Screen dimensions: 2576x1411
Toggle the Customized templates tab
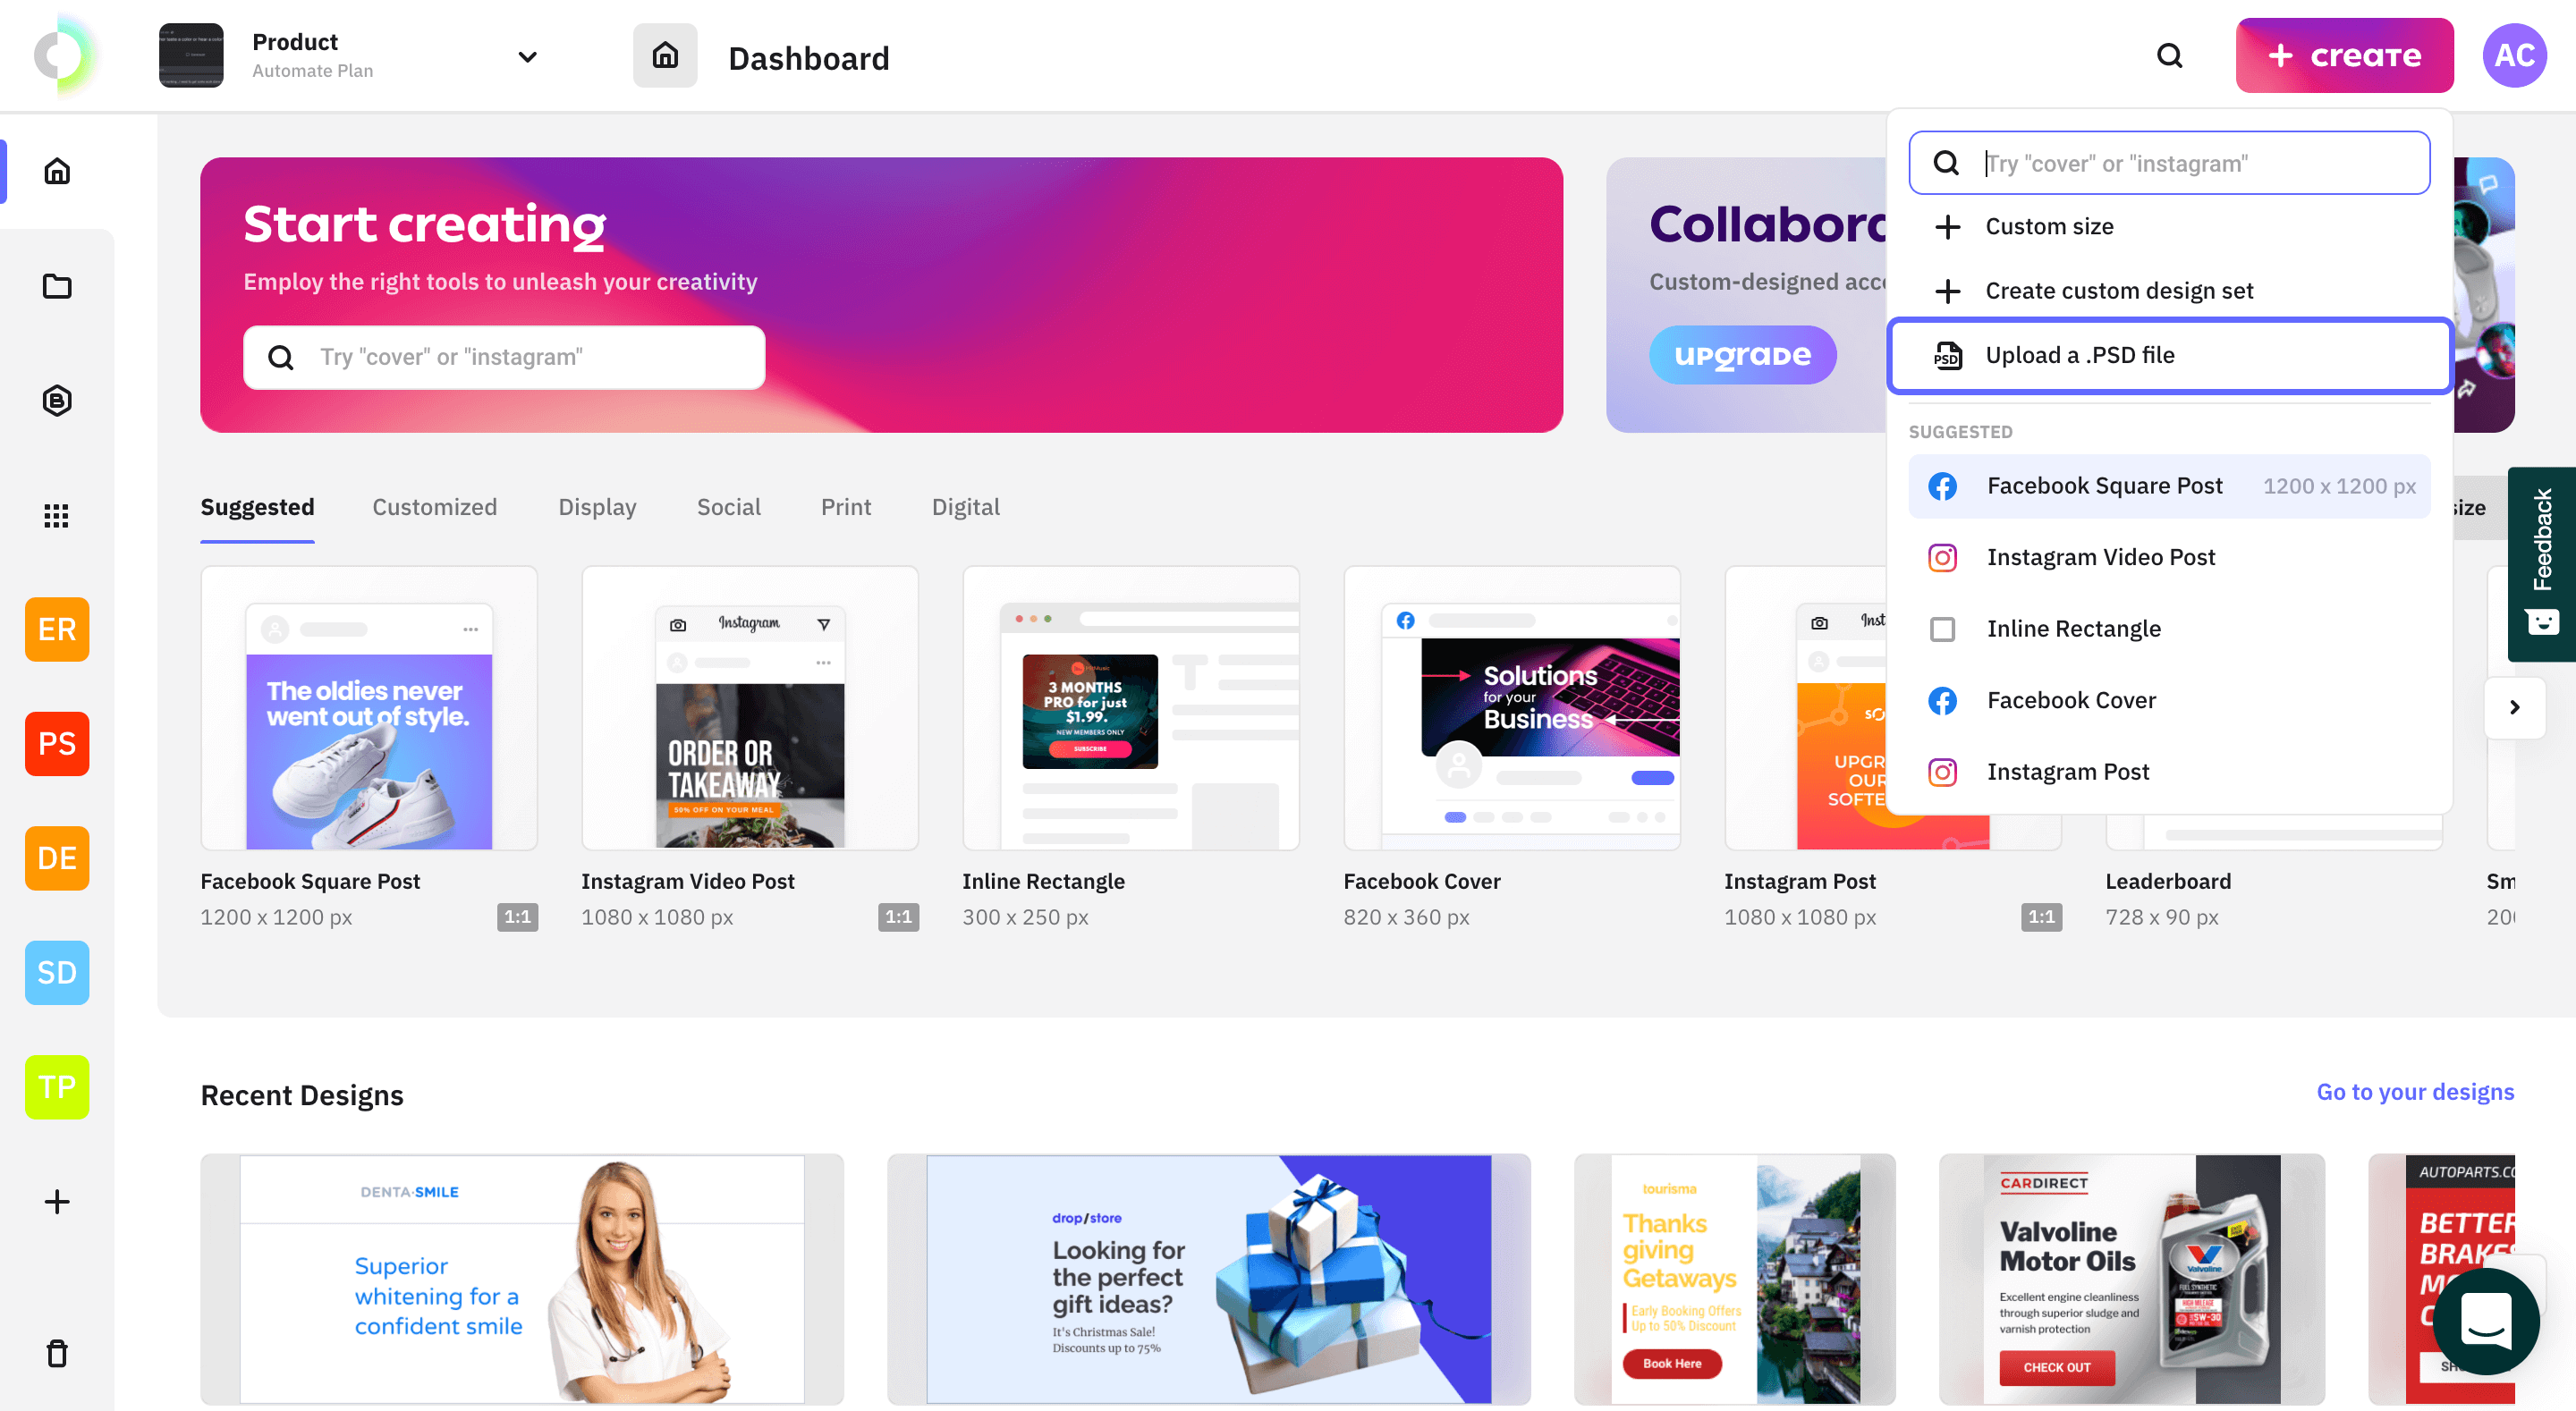(x=435, y=507)
